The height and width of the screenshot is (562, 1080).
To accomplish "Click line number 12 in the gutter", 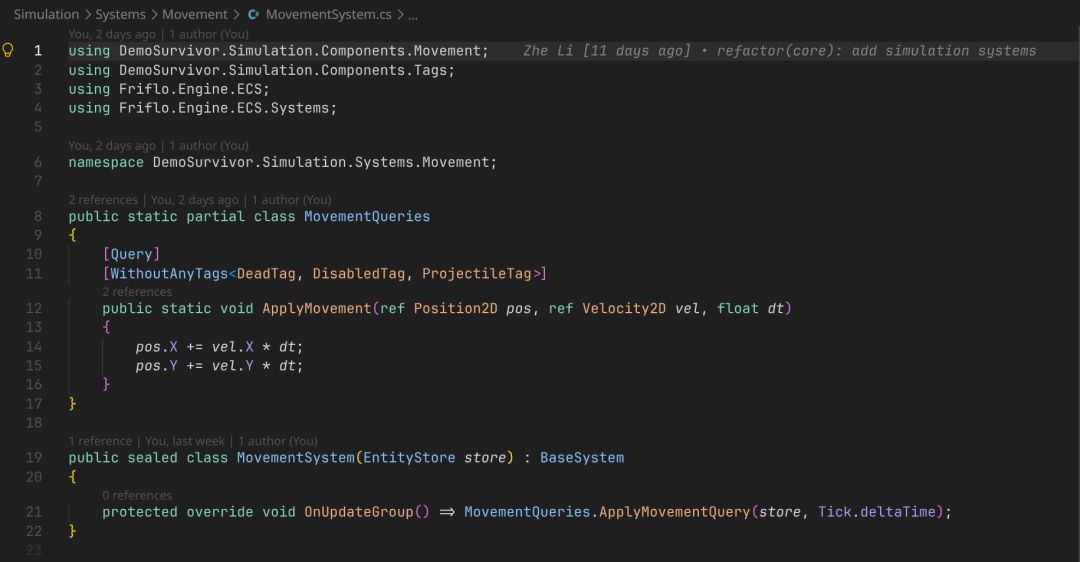I will click(x=34, y=309).
